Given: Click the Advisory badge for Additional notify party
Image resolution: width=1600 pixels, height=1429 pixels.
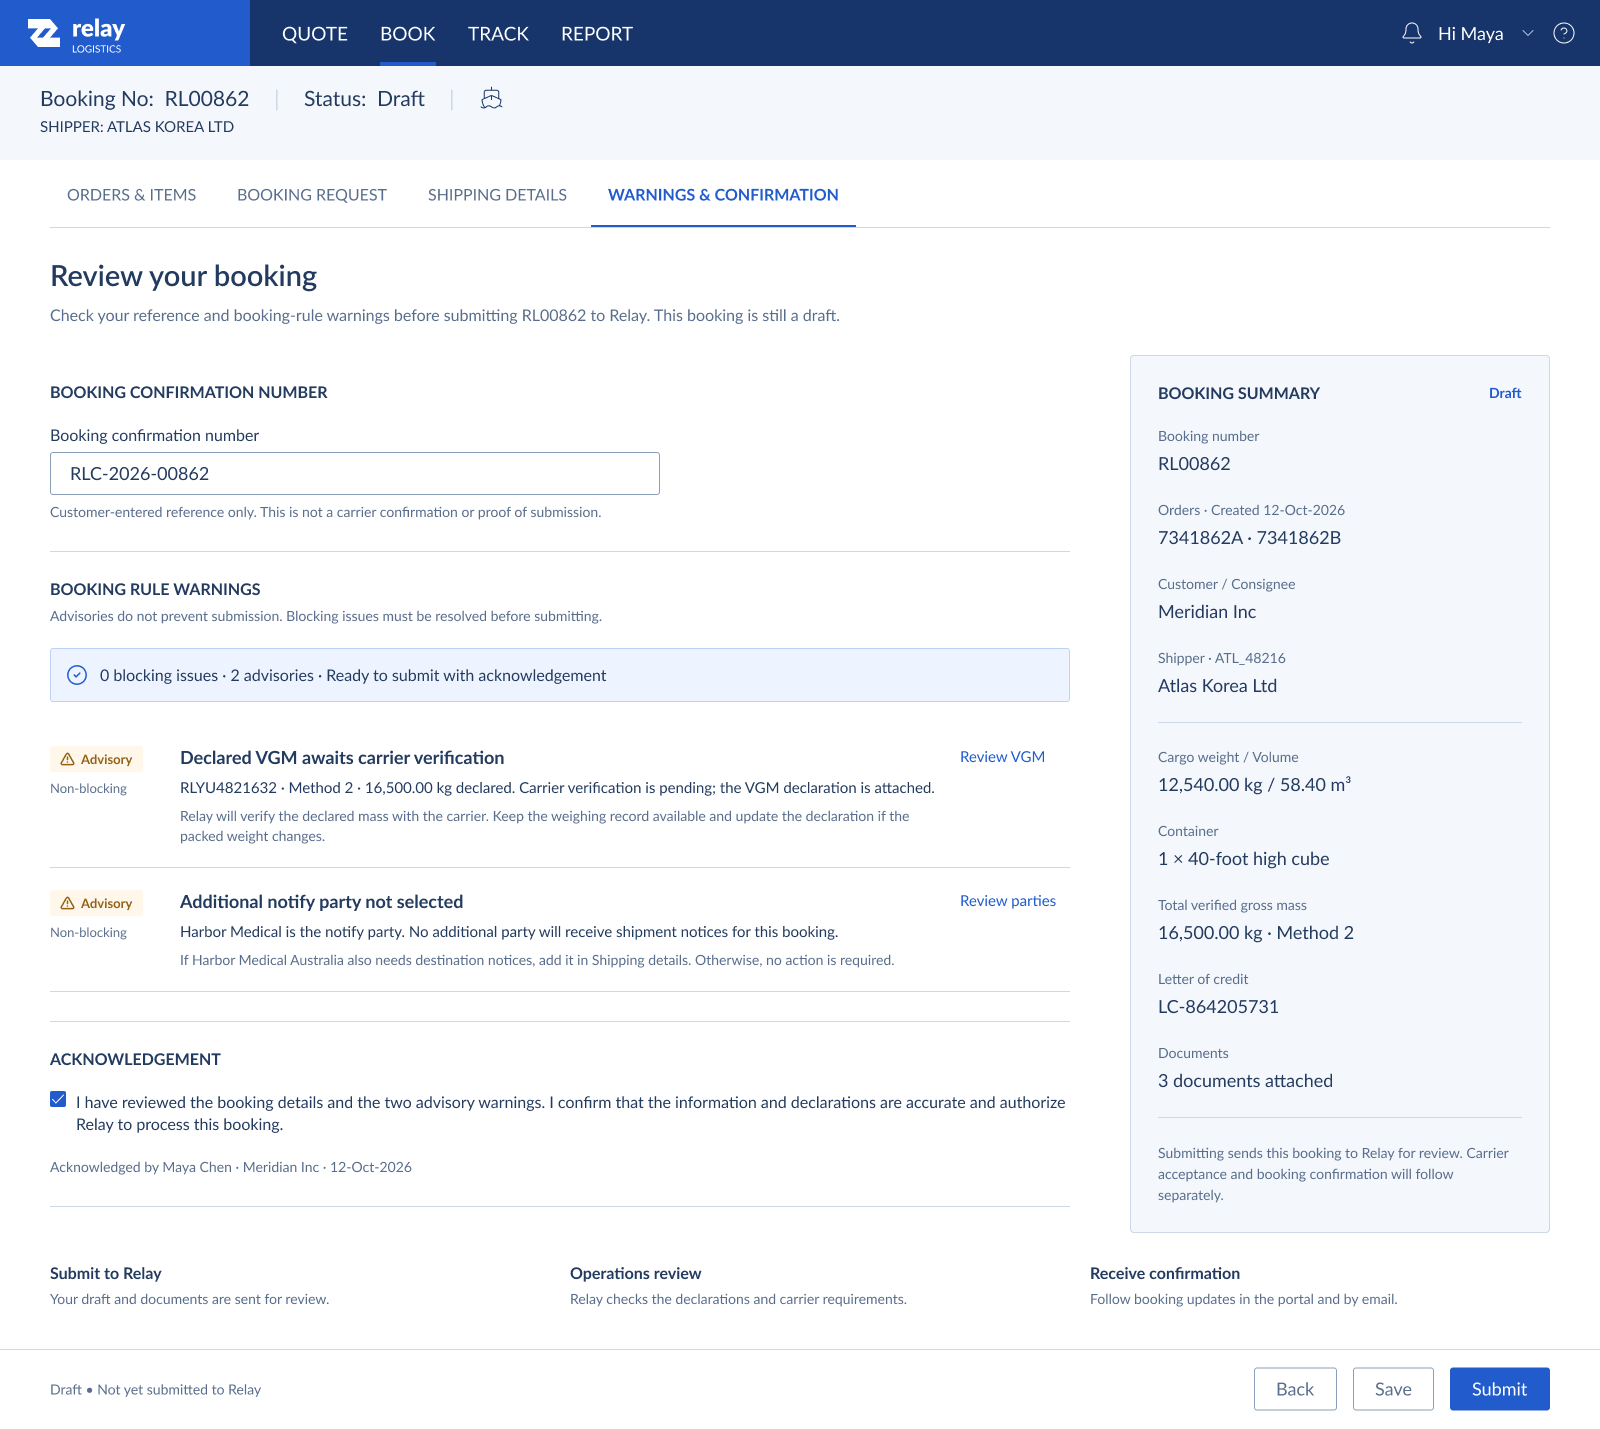Looking at the screenshot, I should point(97,903).
